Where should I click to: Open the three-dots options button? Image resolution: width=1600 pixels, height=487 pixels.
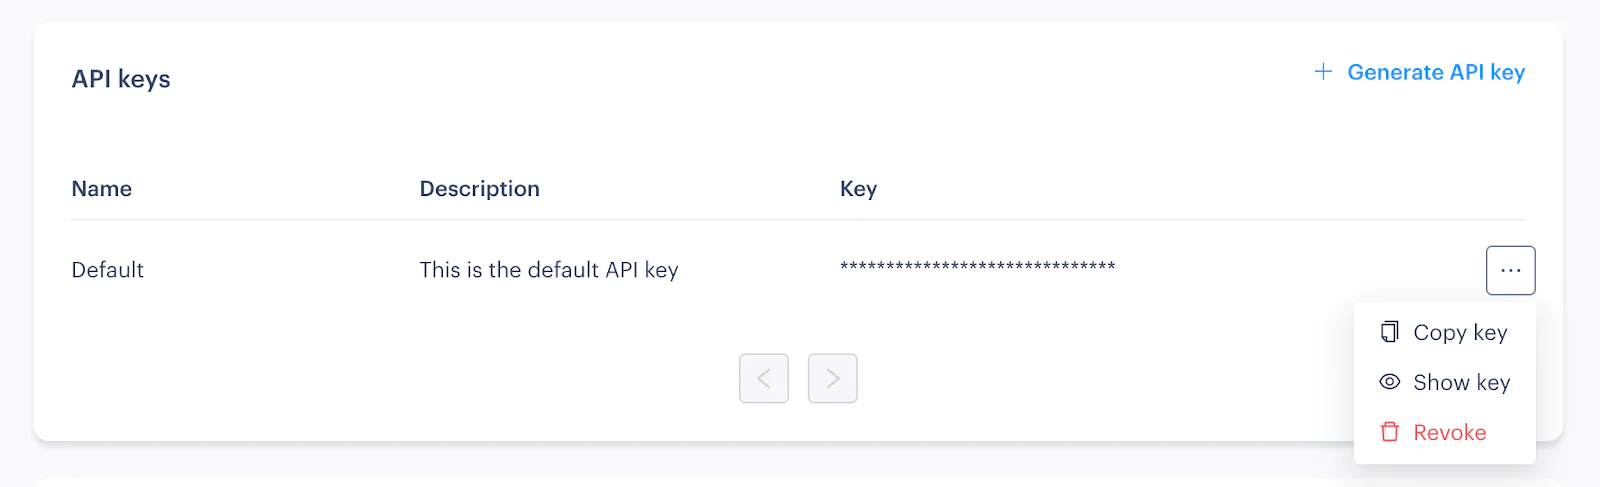1510,270
